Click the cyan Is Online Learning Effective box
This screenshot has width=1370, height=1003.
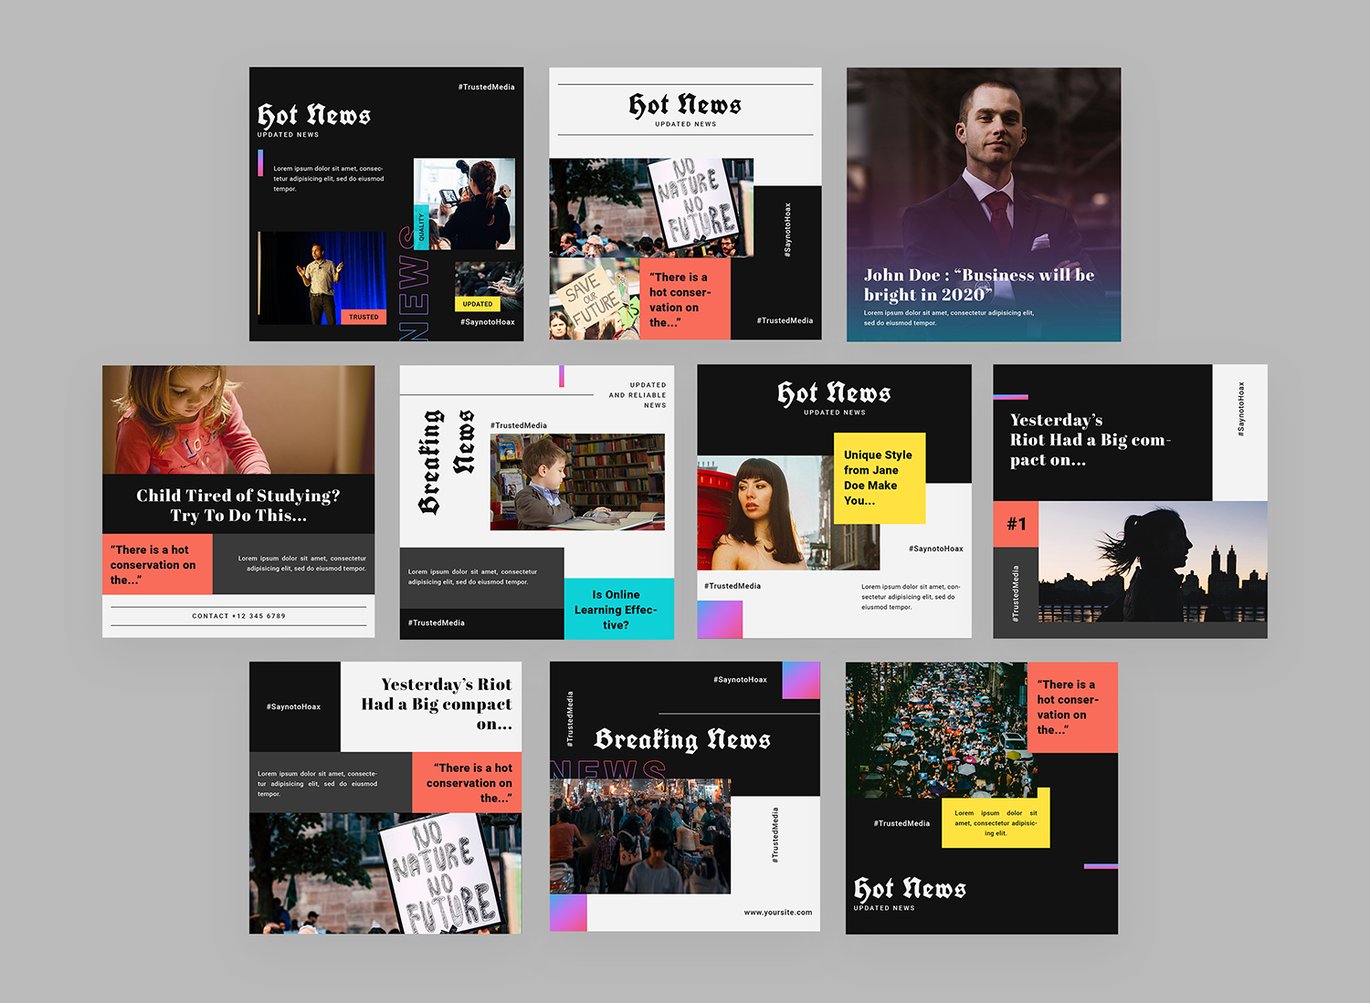pyautogui.click(x=618, y=608)
